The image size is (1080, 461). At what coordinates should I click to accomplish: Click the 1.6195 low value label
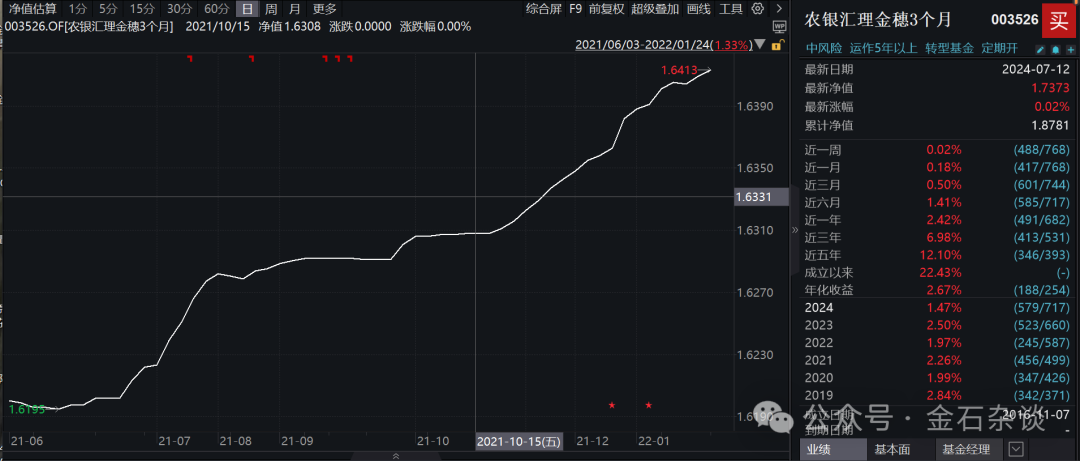pos(27,409)
